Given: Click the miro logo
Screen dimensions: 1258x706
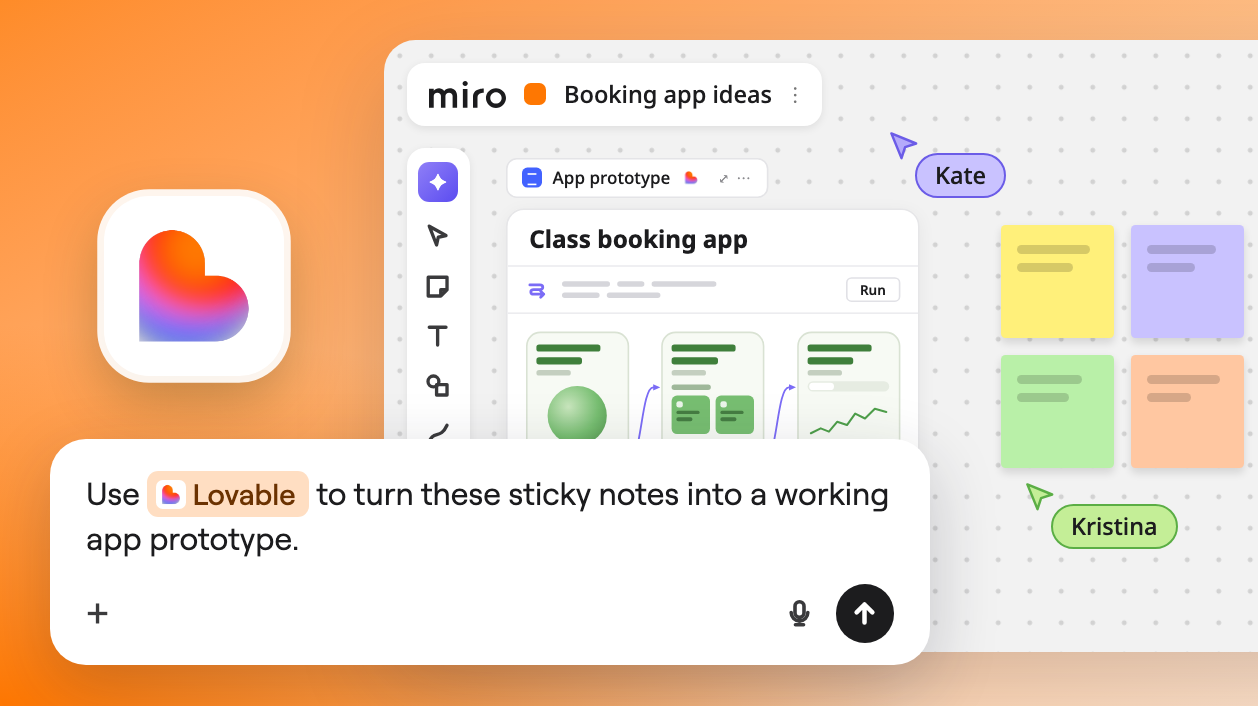Looking at the screenshot, I should tap(467, 95).
